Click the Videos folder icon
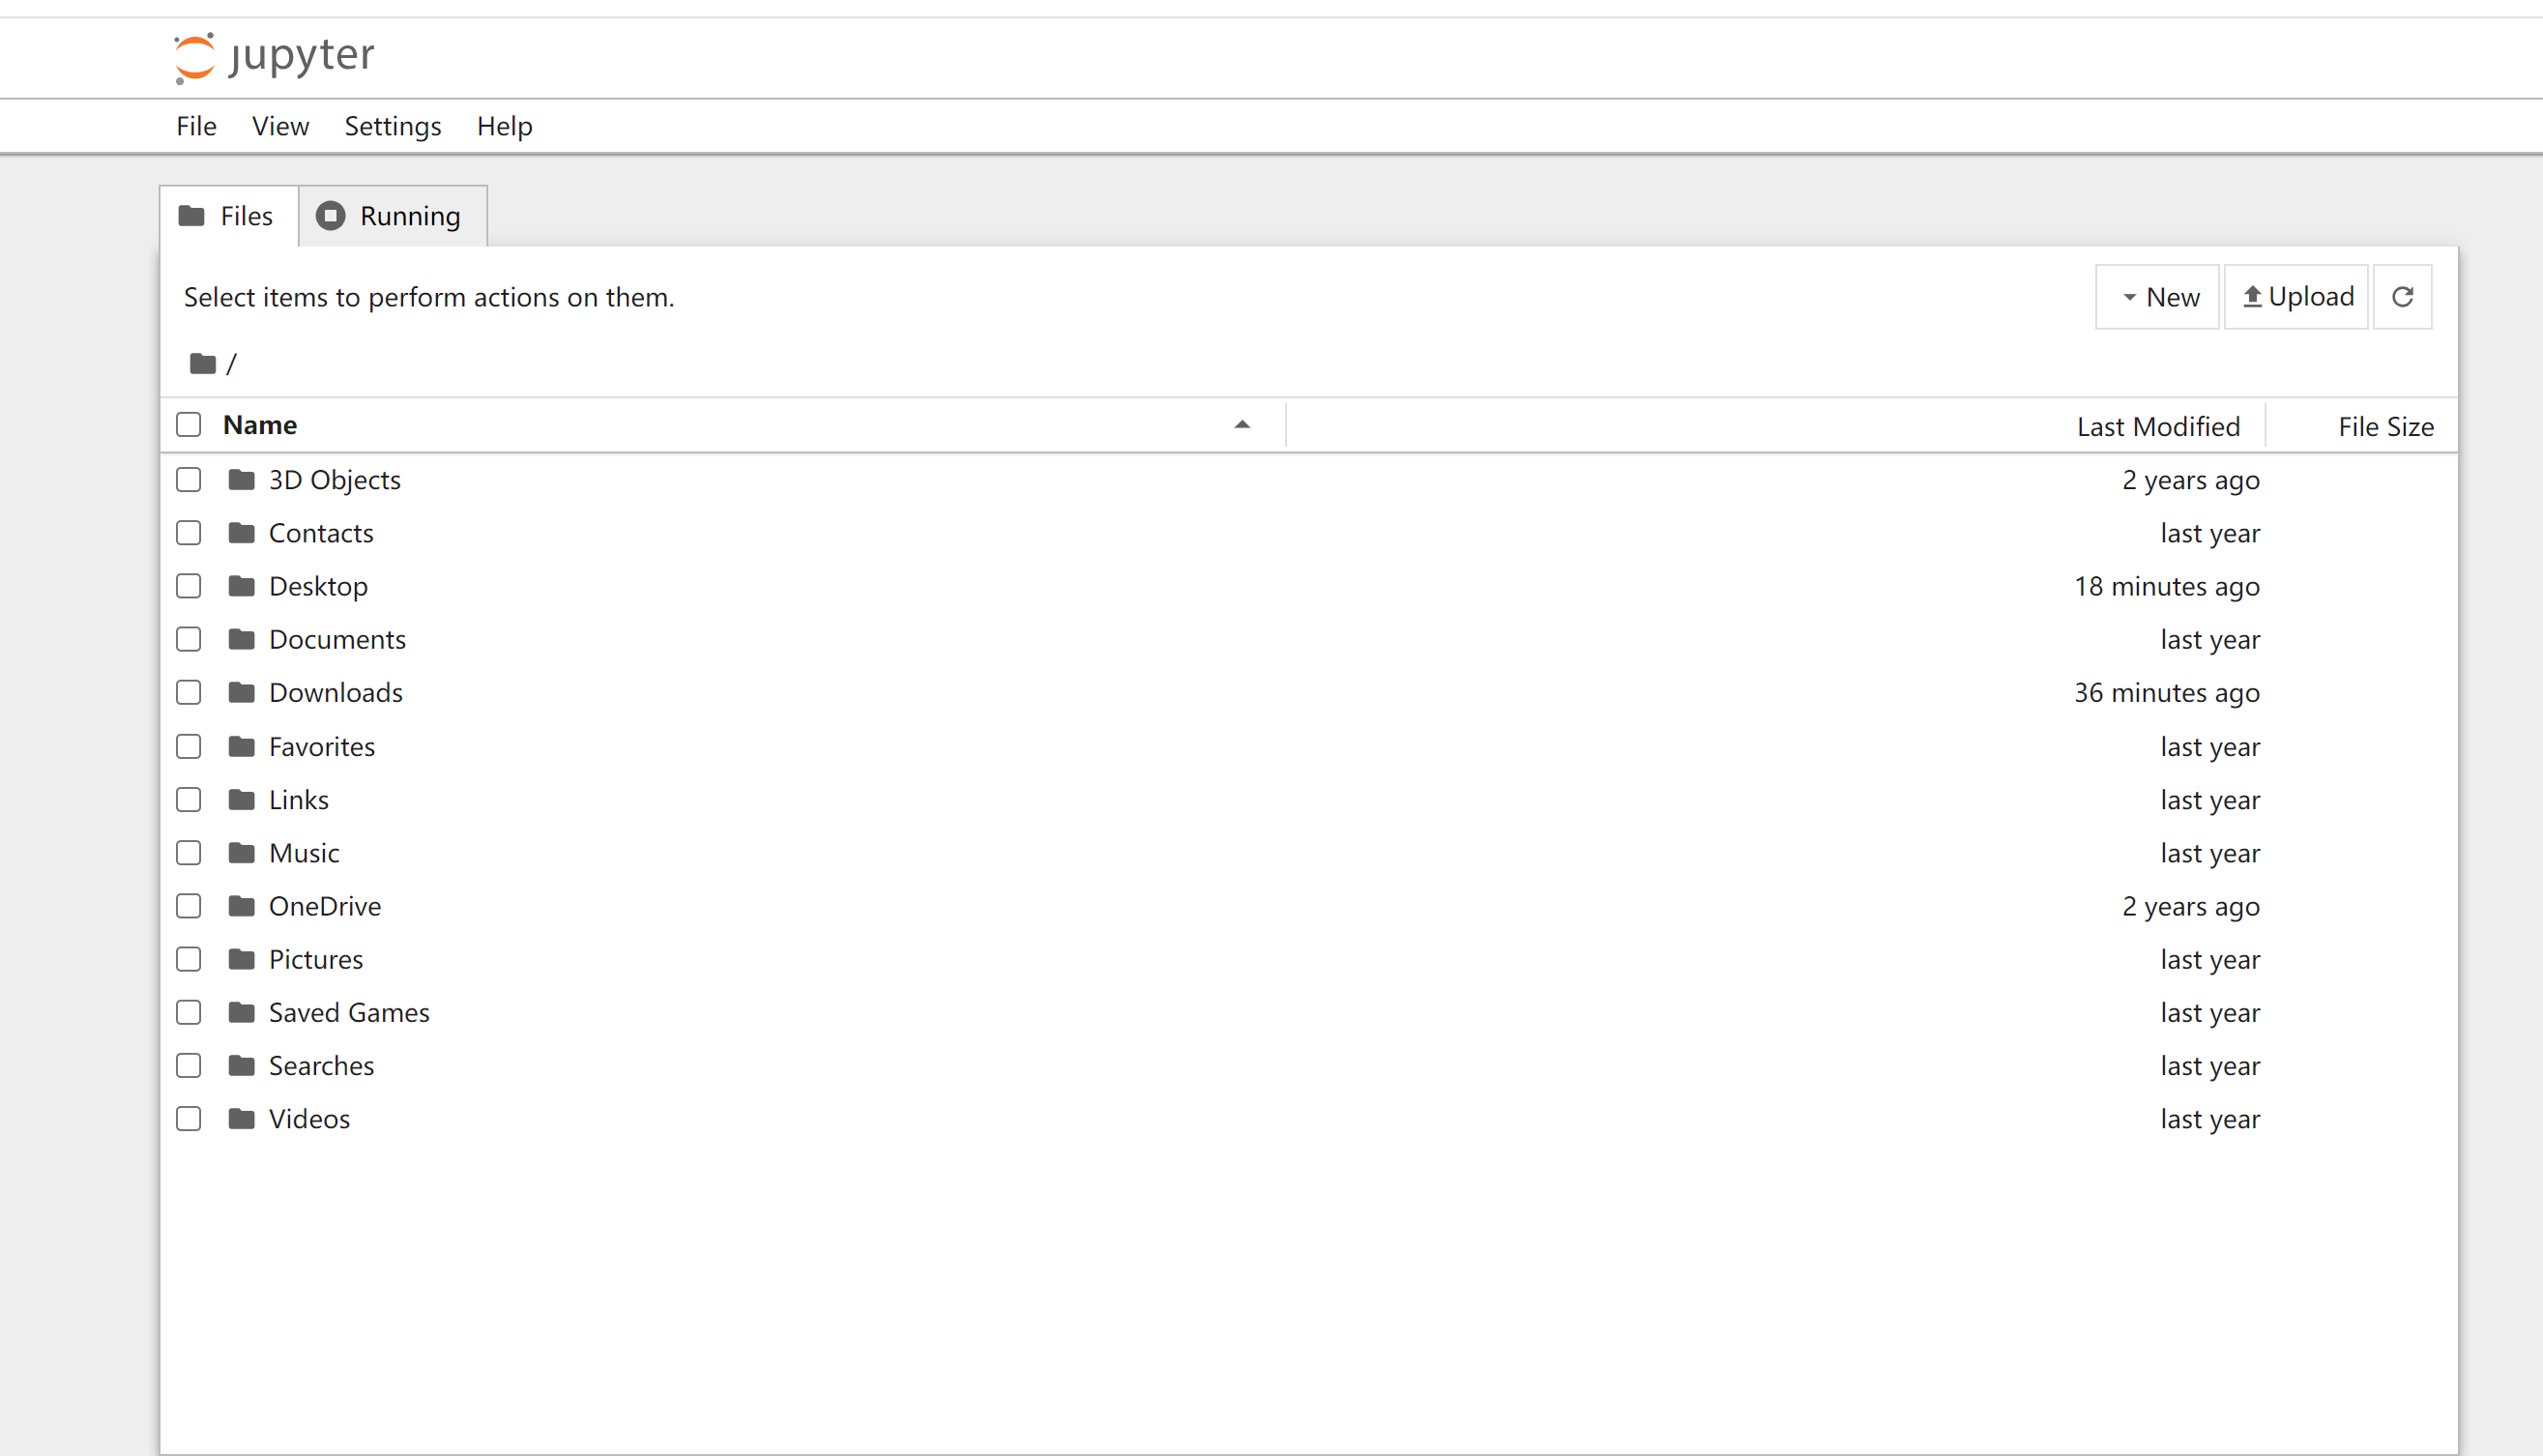Viewport: 2543px width, 1456px height. [241, 1119]
